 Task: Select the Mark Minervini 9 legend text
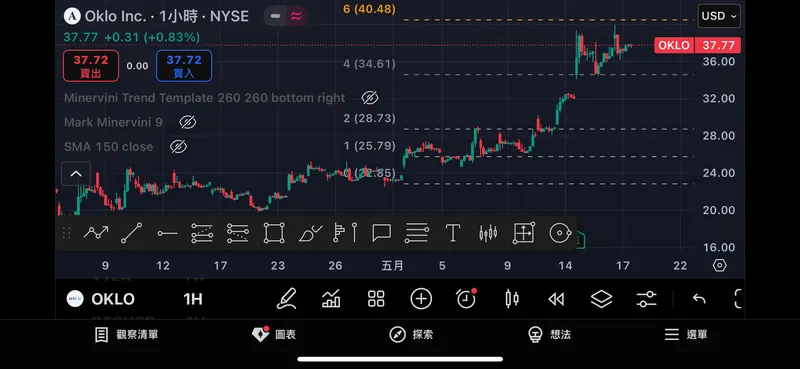(x=113, y=122)
